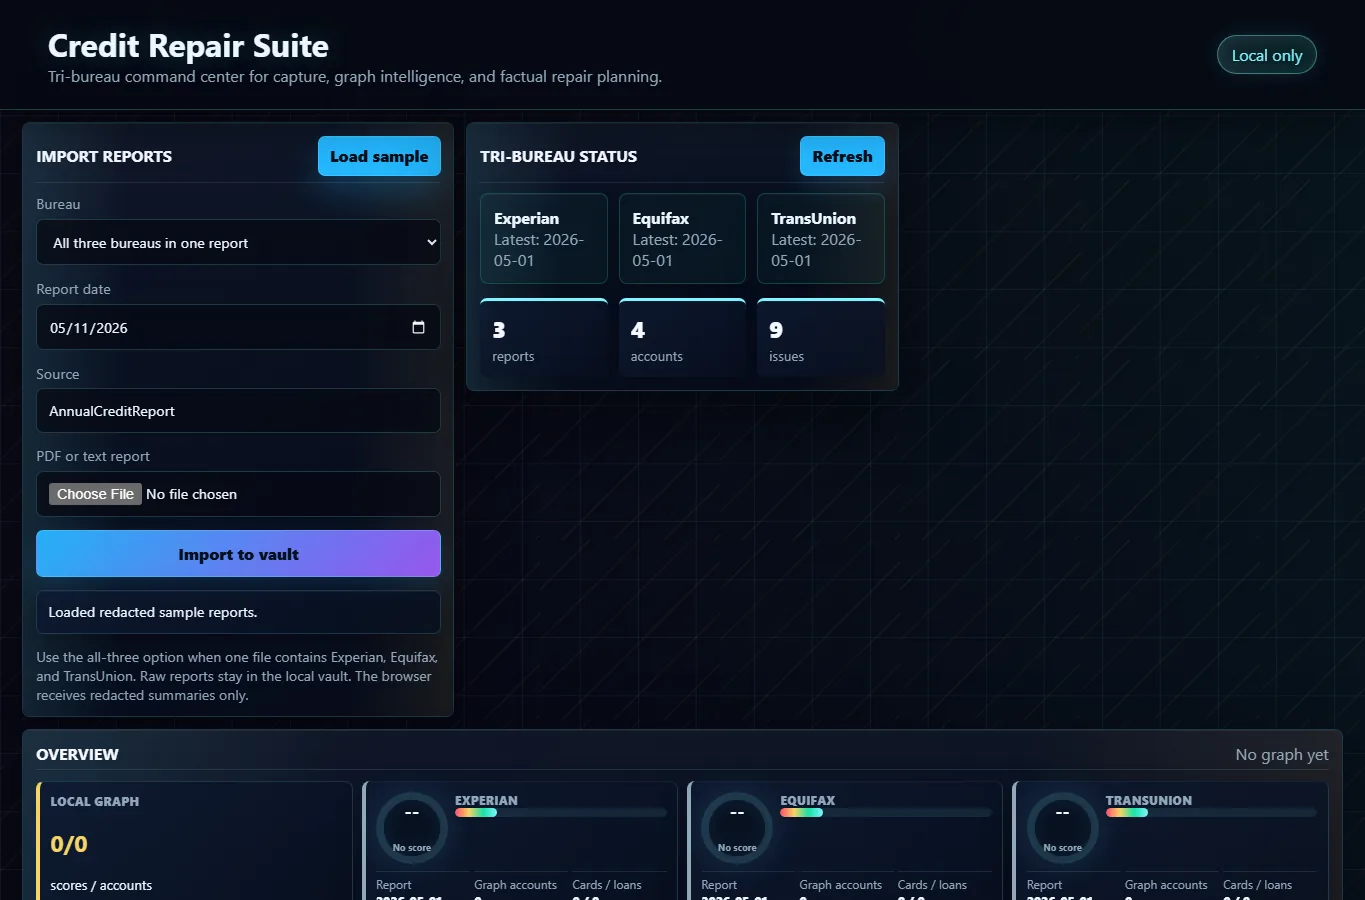This screenshot has height=900, width=1365.
Task: Click the Local only badge
Action: point(1267,55)
